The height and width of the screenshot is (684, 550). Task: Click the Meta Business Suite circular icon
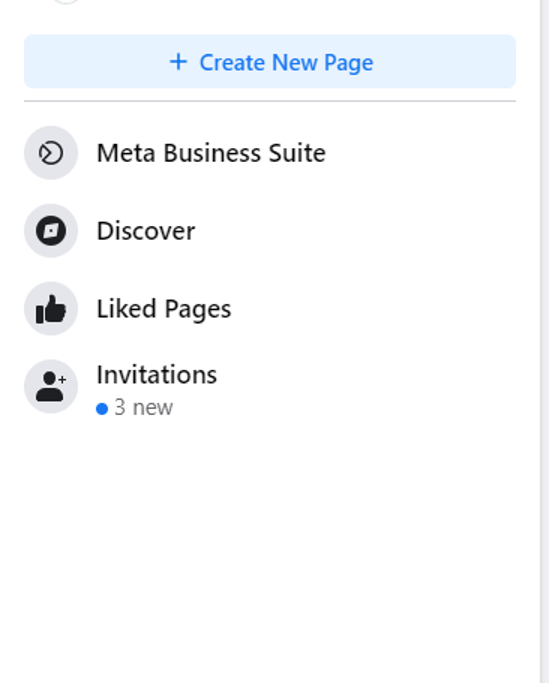51,153
